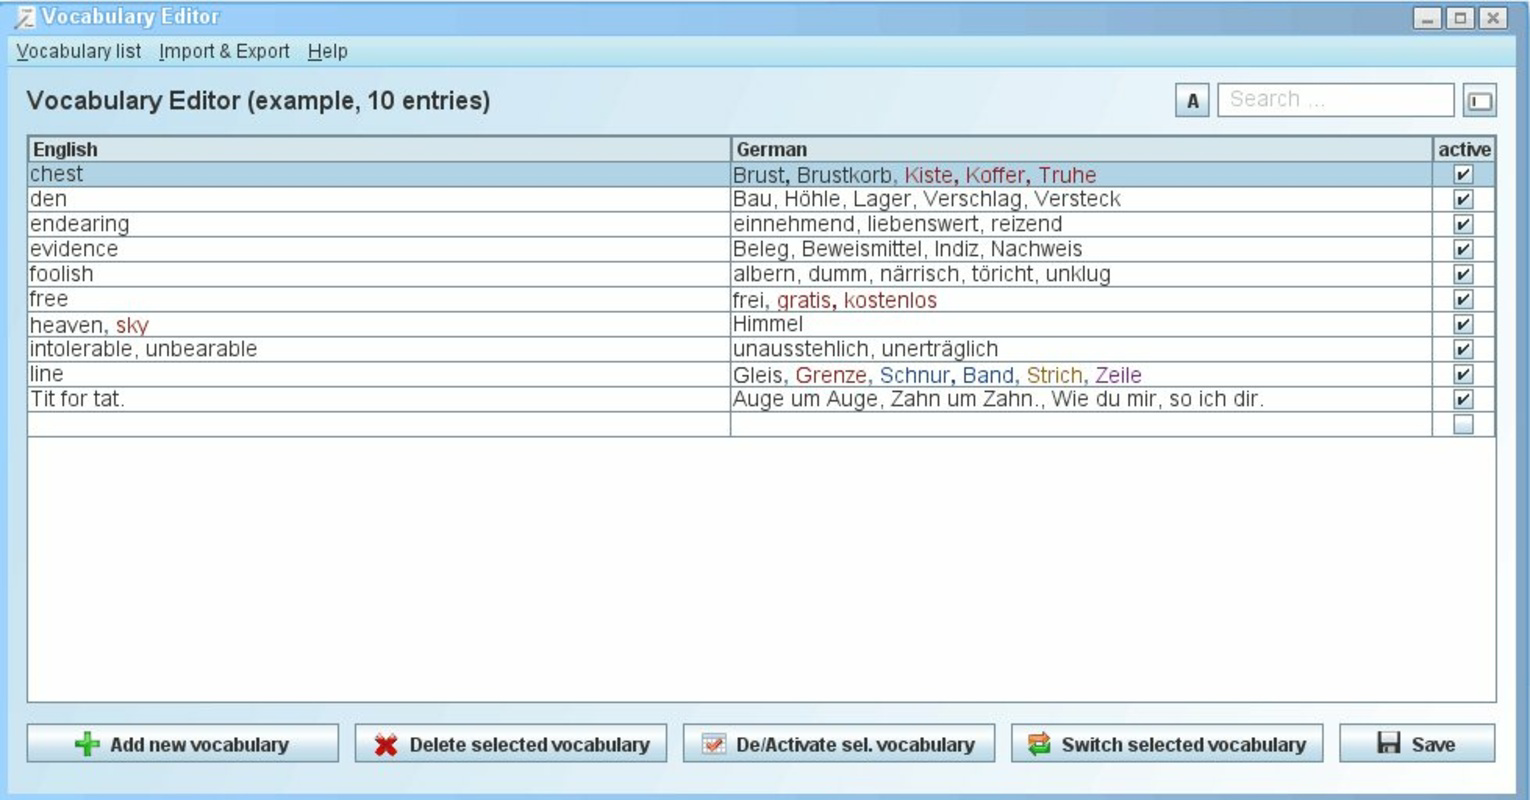This screenshot has height=800, width=1530.
Task: Check the active box in empty row
Action: [1463, 424]
